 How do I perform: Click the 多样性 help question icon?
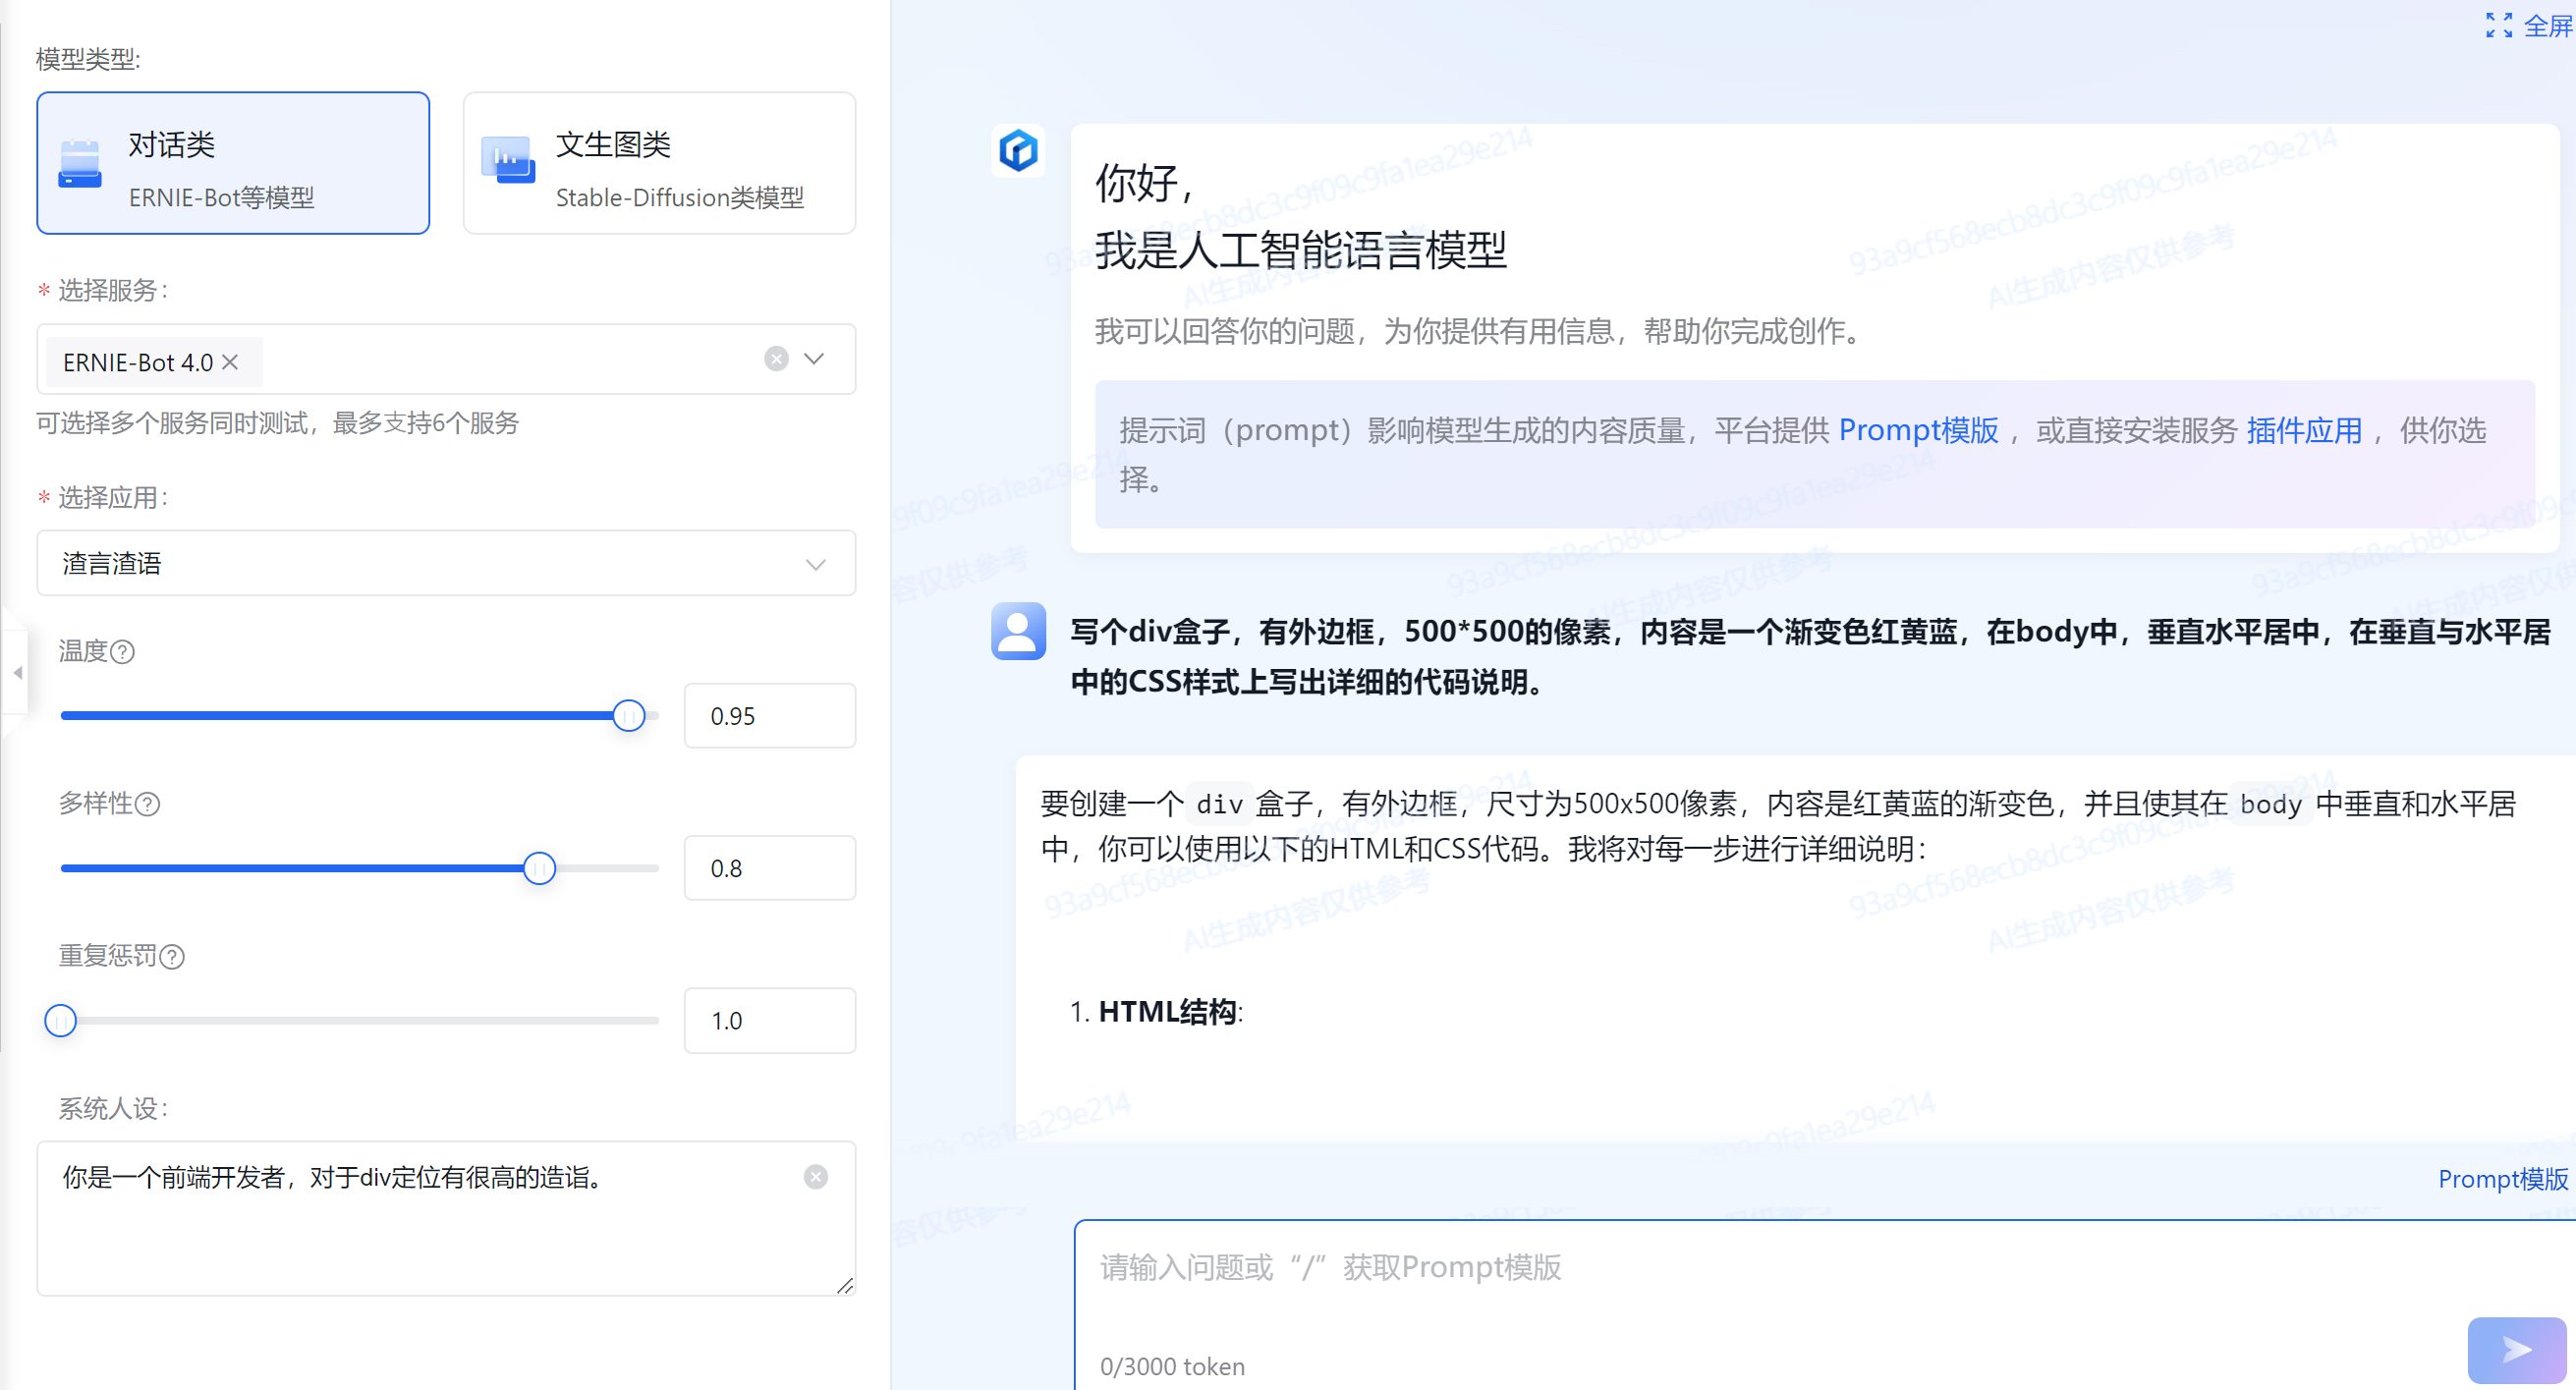click(148, 804)
